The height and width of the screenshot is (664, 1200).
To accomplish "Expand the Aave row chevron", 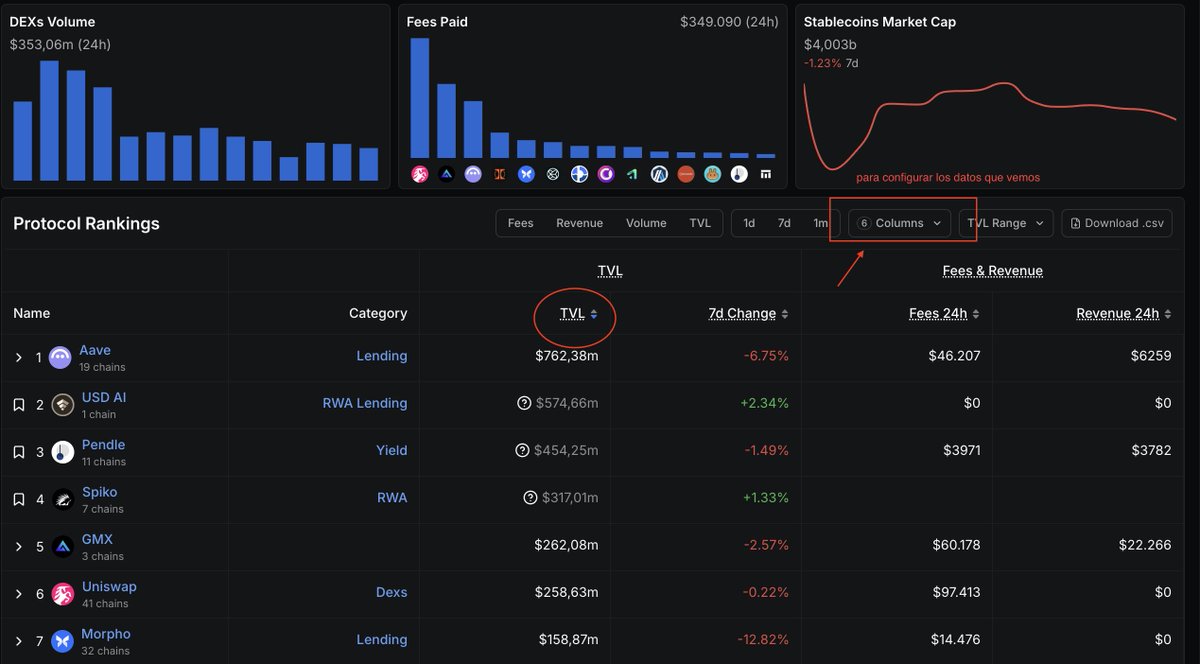I will click(18, 357).
